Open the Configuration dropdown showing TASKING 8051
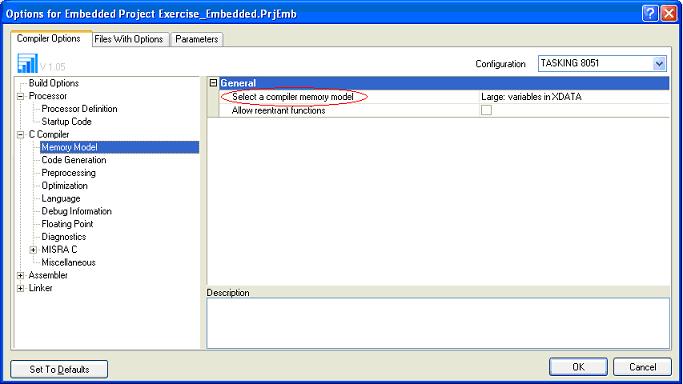 pos(602,64)
